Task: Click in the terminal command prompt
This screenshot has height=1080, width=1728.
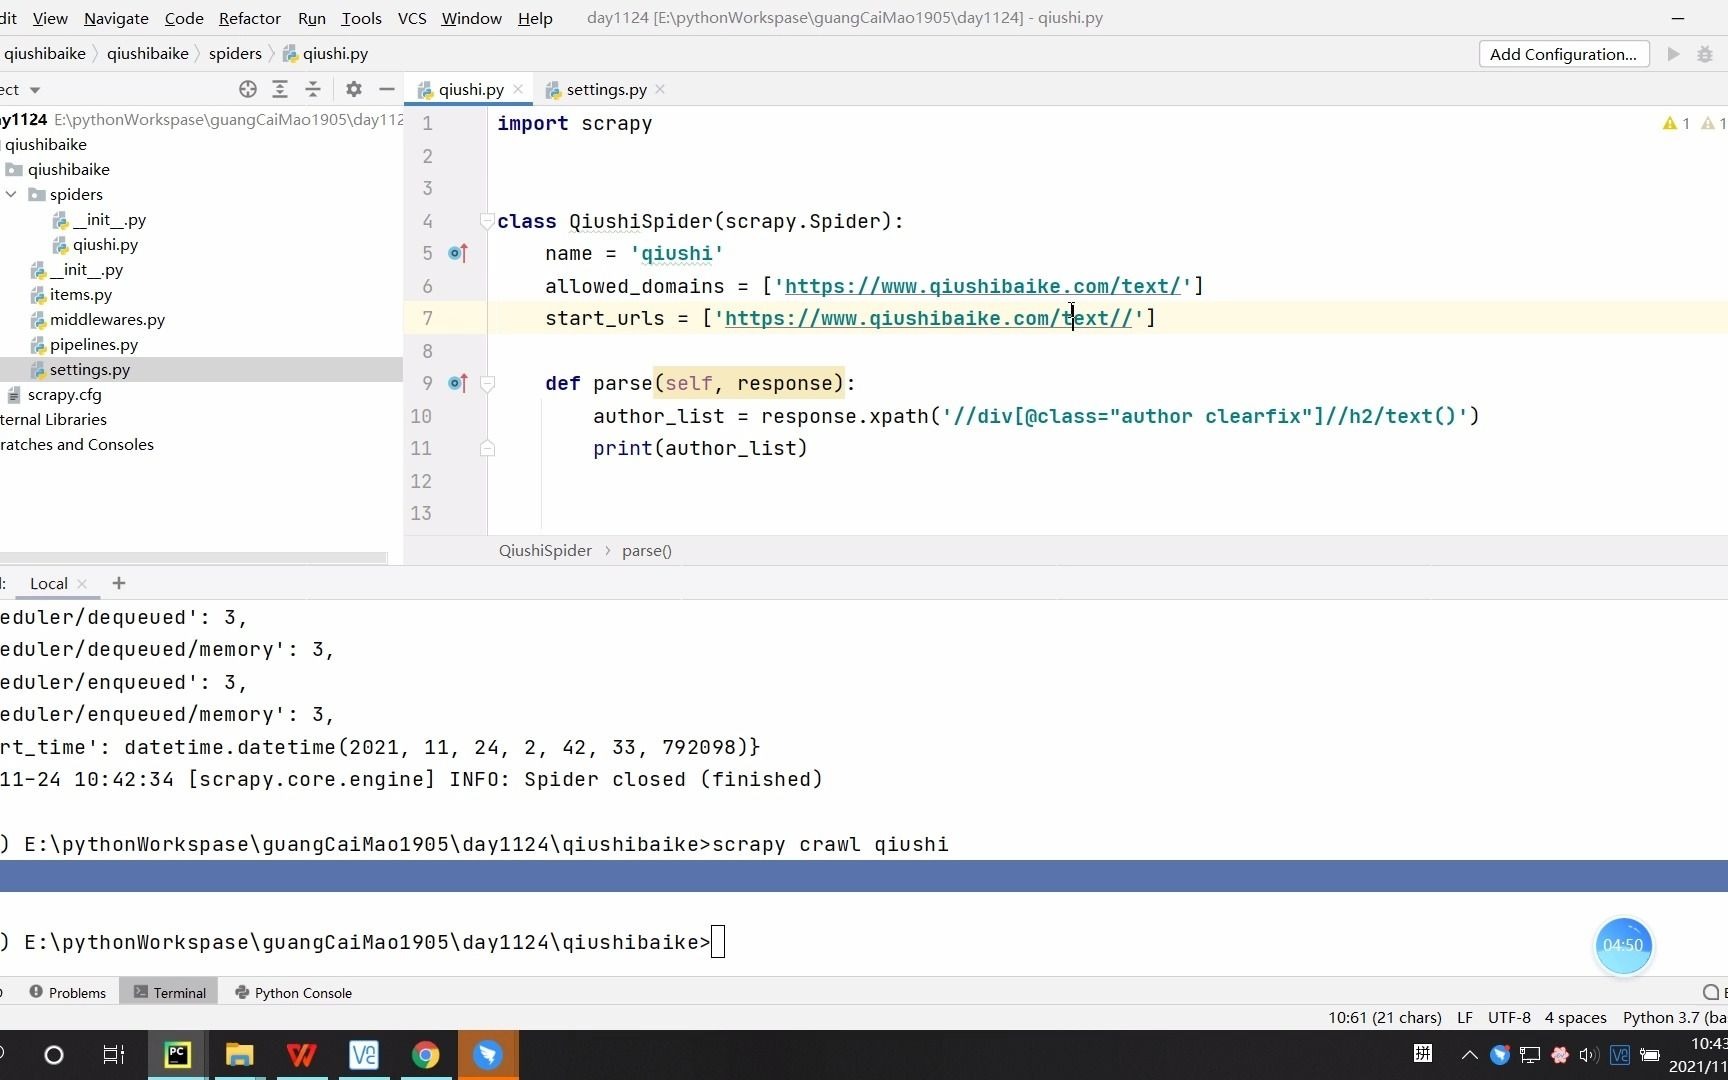Action: [x=718, y=942]
